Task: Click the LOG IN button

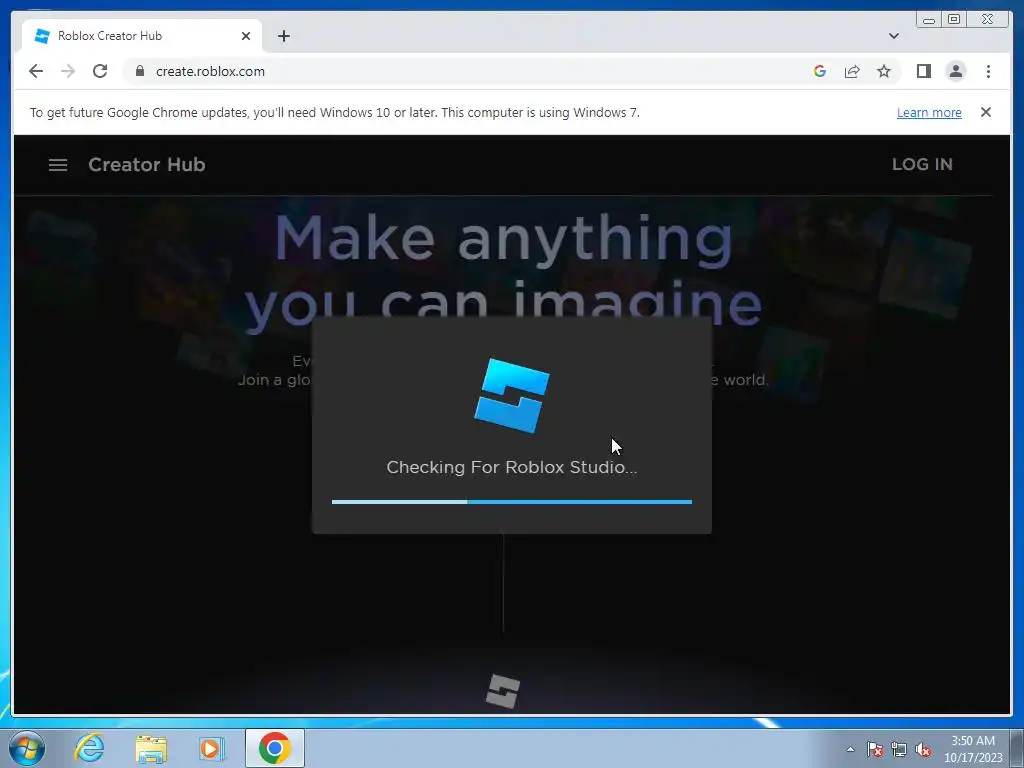Action: point(922,165)
